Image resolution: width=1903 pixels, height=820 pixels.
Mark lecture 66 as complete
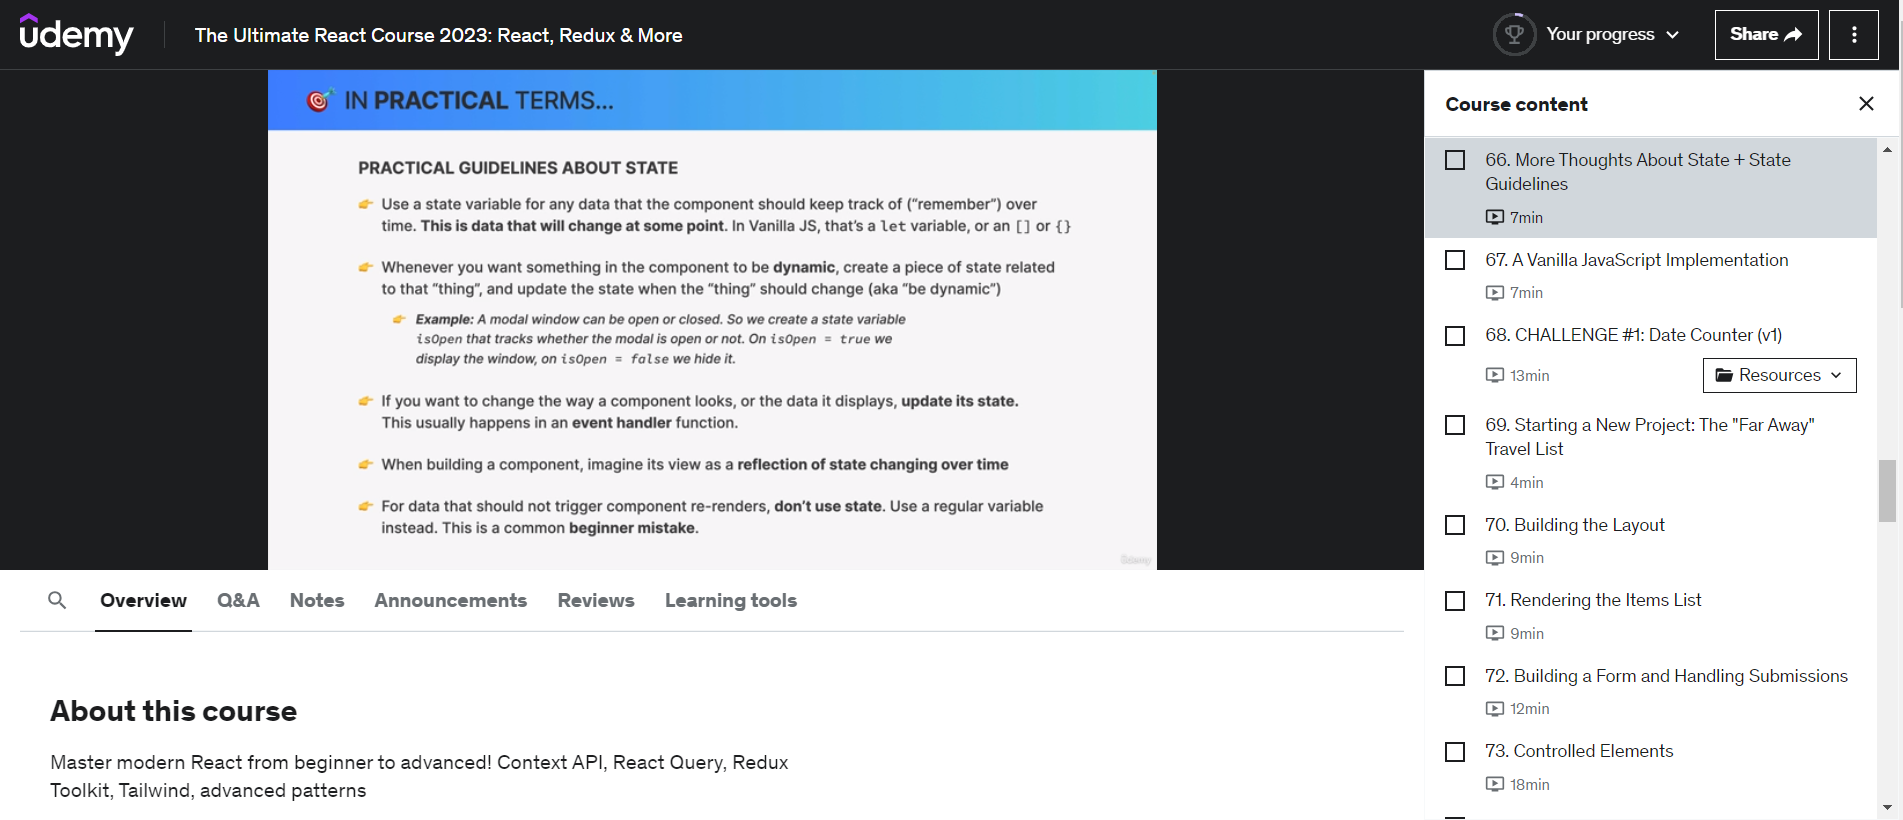coord(1455,160)
